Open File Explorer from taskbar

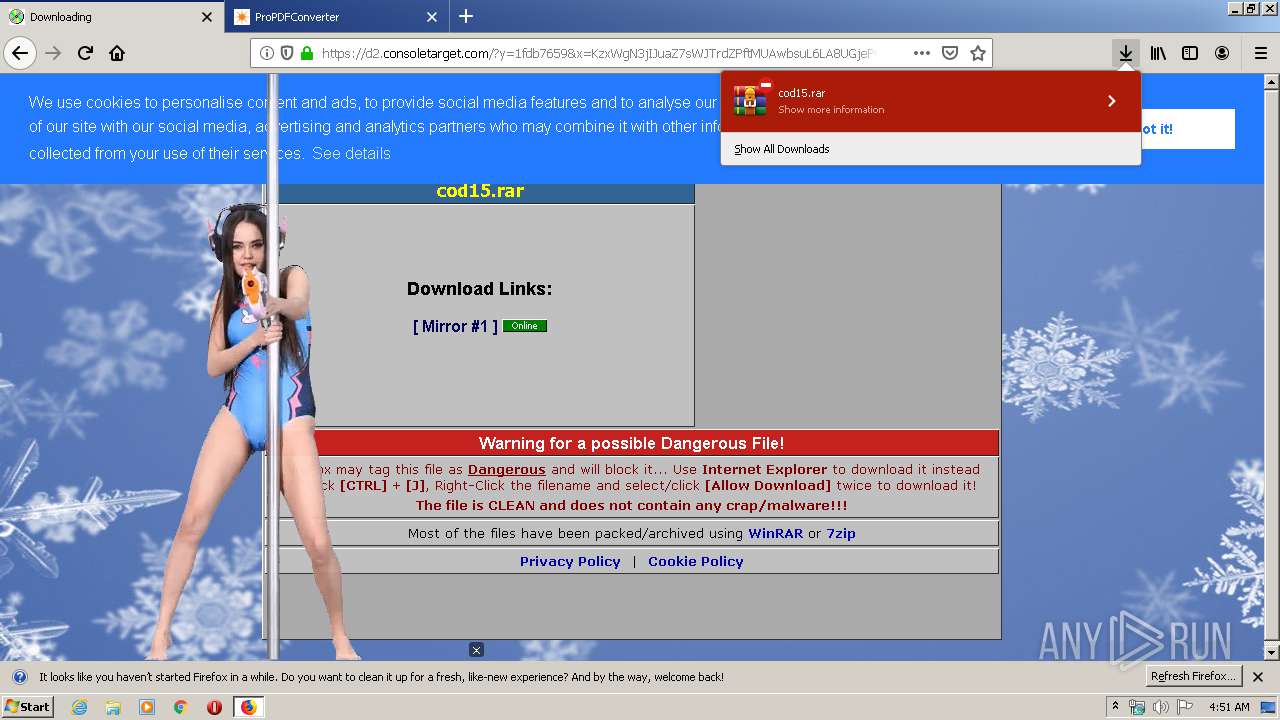click(113, 707)
